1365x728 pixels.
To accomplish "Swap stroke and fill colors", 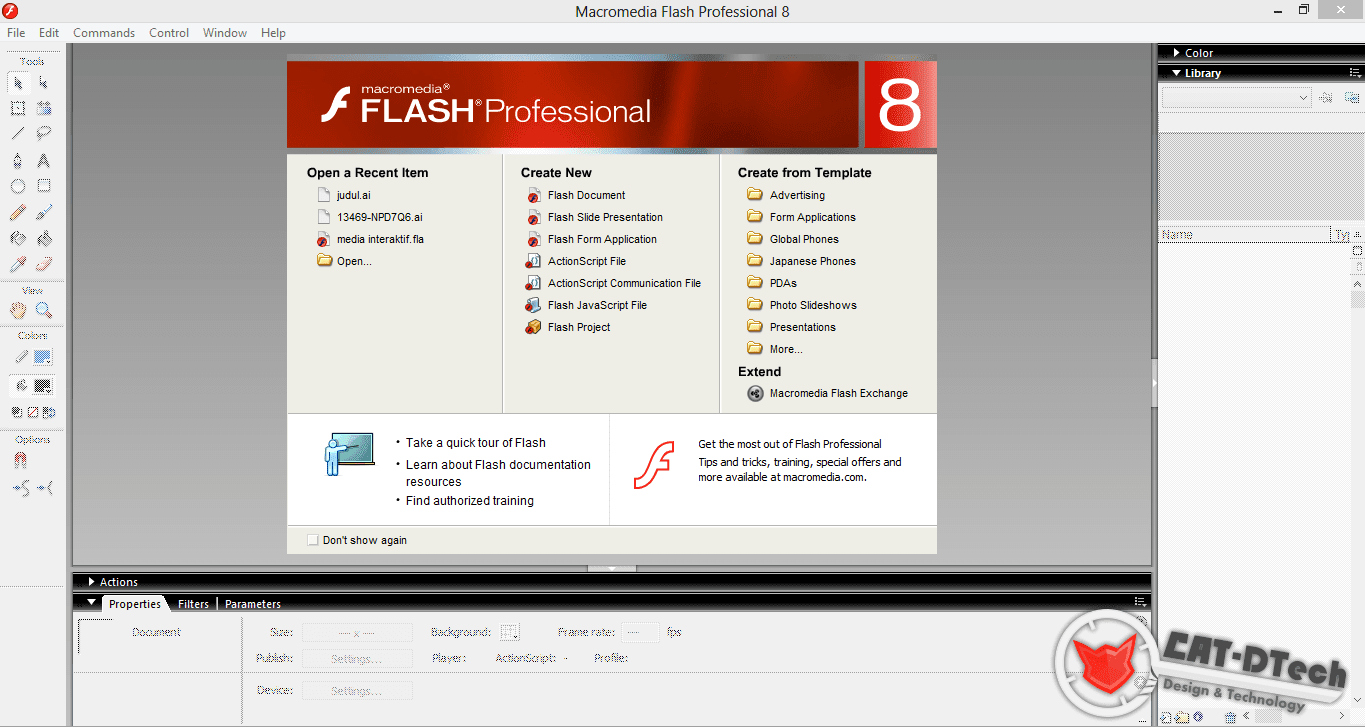I will coord(48,411).
